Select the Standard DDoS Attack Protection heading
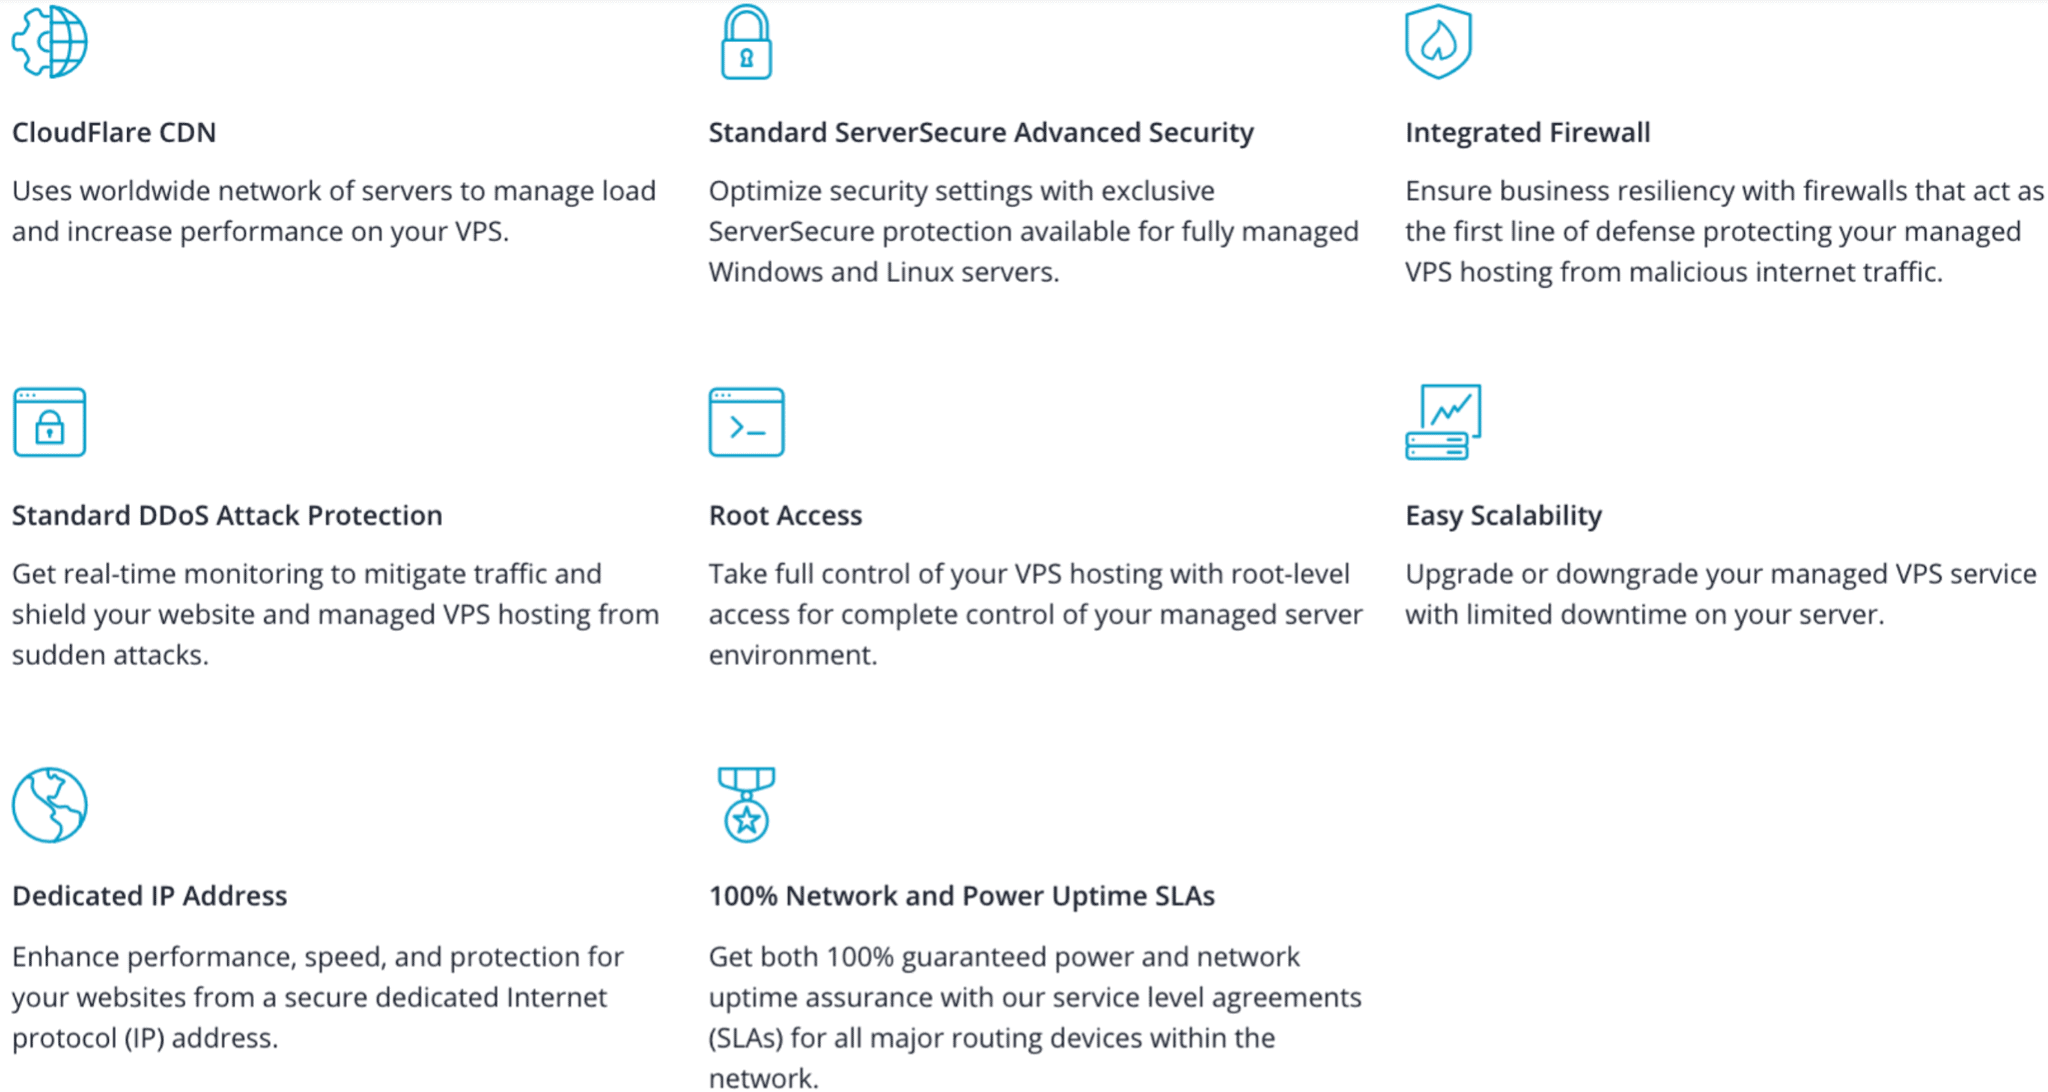This screenshot has height=1092, width=2048. (x=227, y=515)
